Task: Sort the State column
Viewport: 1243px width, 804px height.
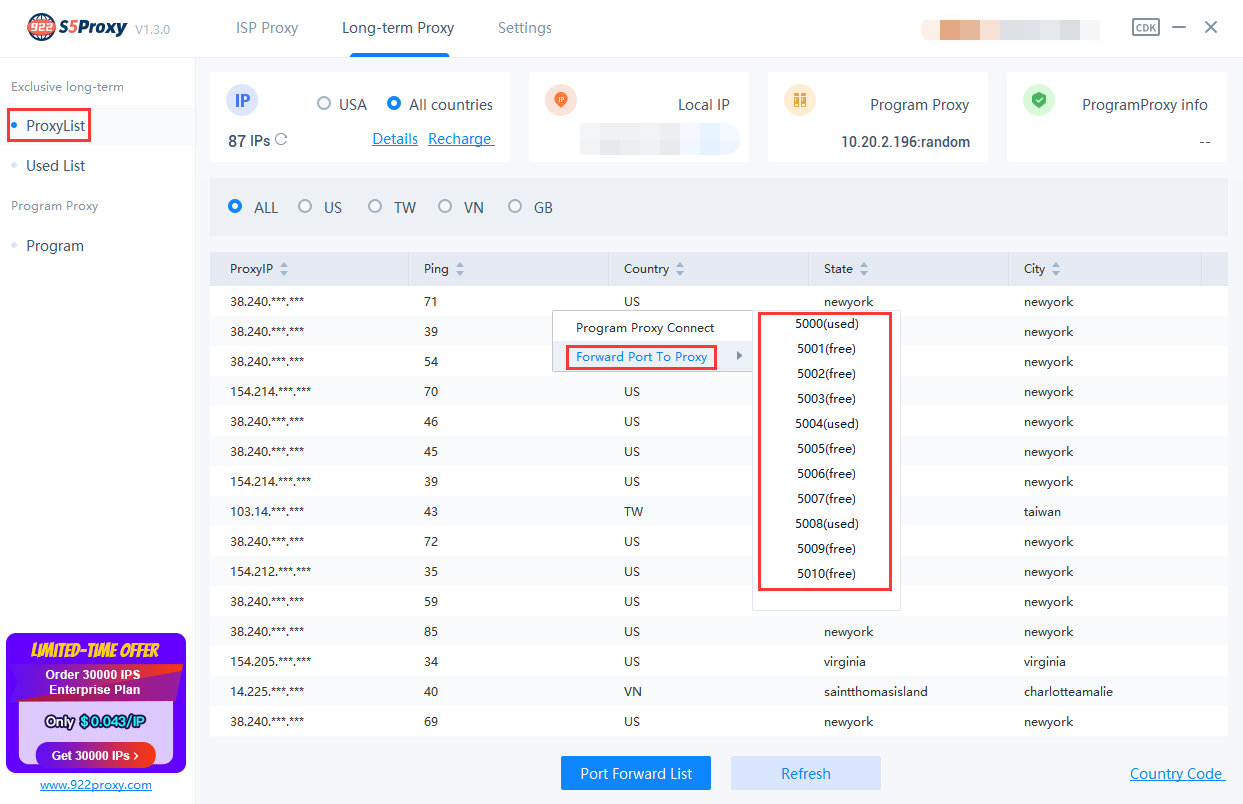Action: (864, 269)
